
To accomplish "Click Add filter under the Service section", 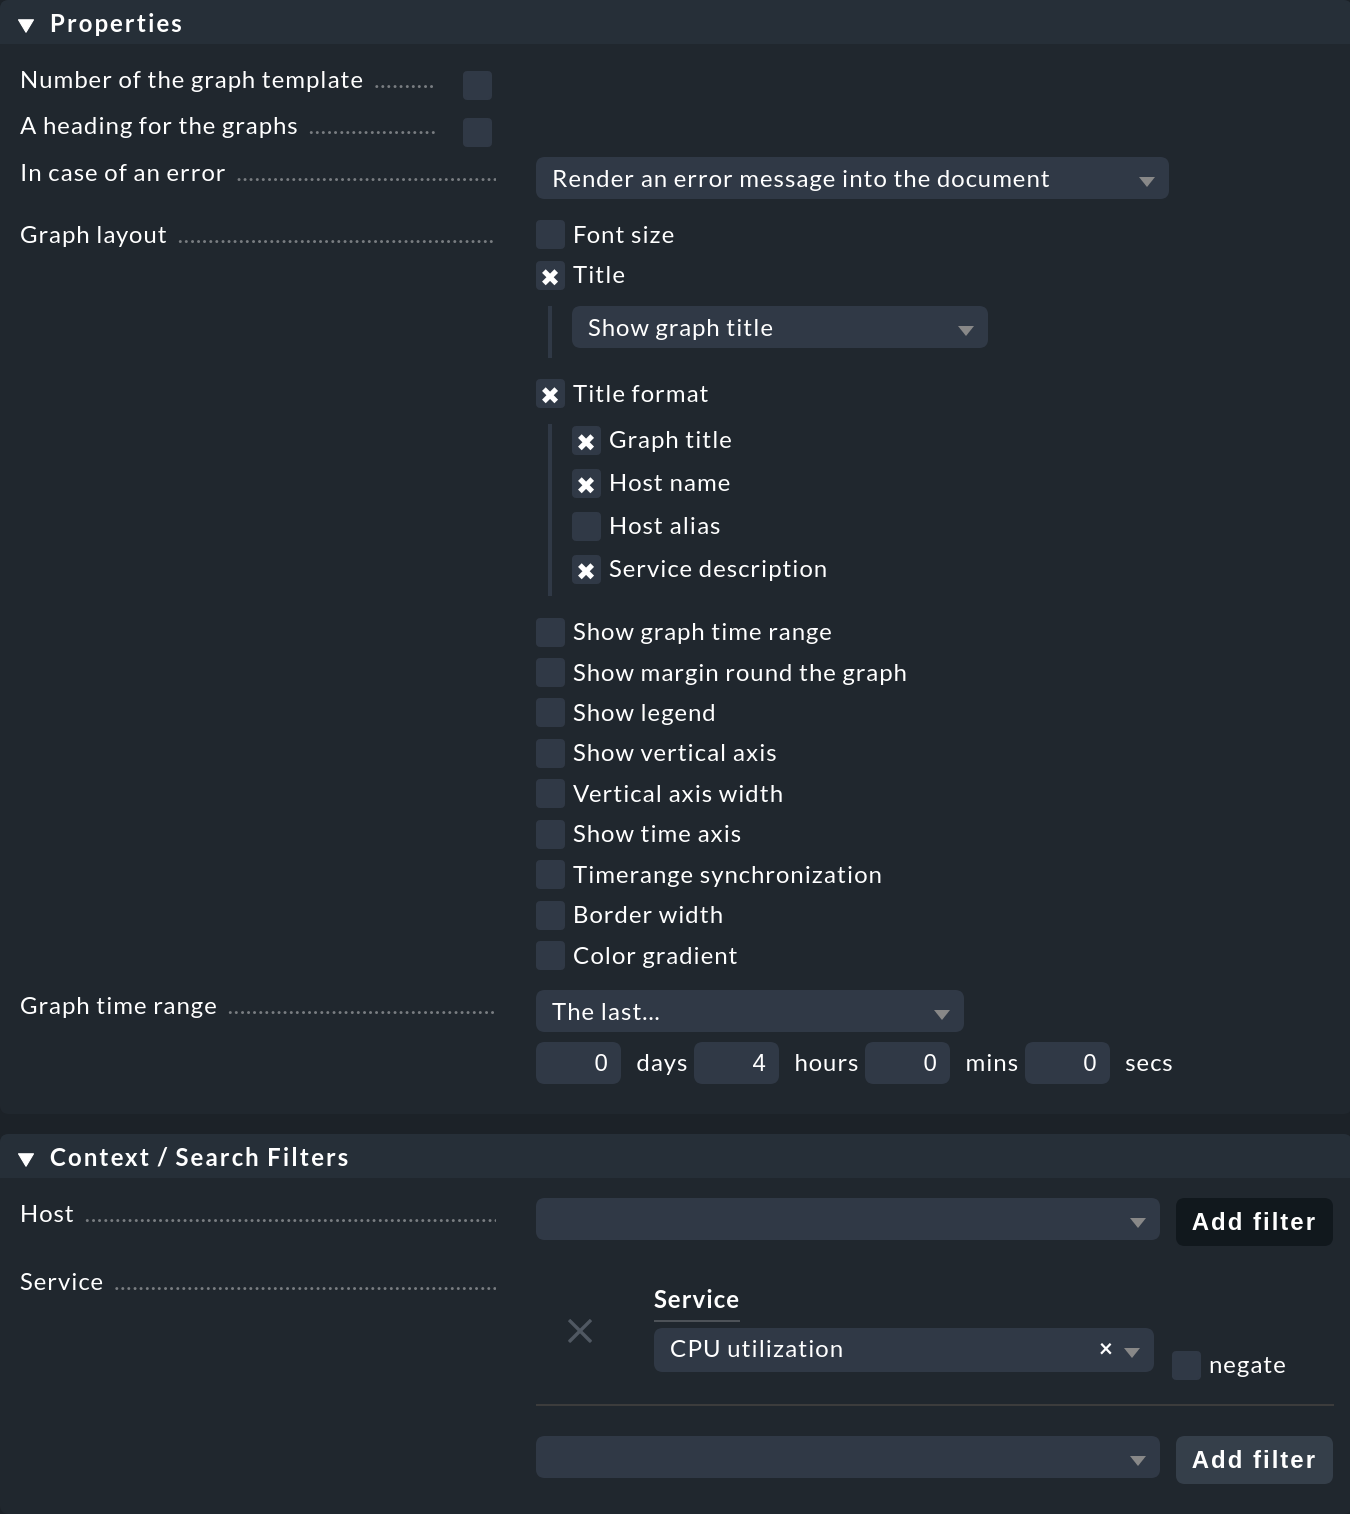I will (x=1253, y=1459).
